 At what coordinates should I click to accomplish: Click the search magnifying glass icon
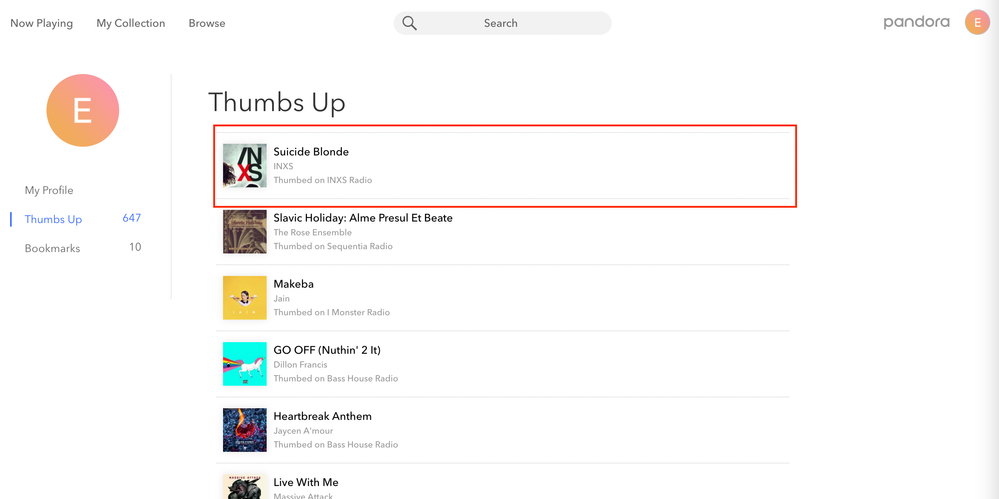(x=410, y=23)
